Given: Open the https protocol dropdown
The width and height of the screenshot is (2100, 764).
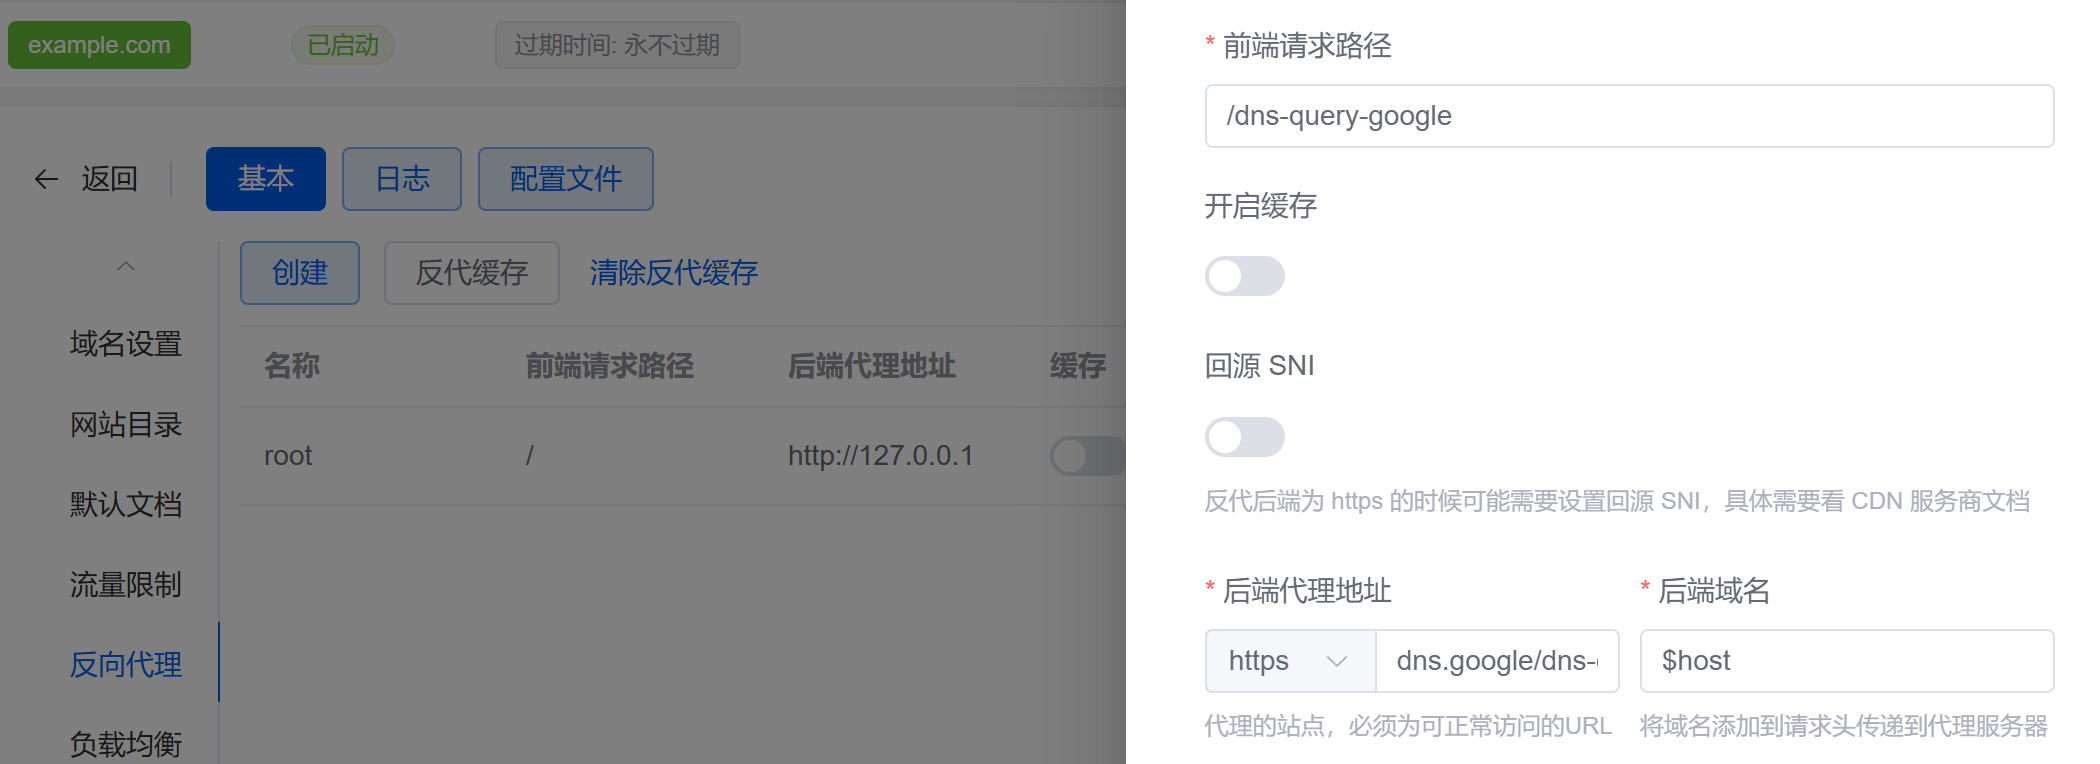Looking at the screenshot, I should click(x=1290, y=661).
